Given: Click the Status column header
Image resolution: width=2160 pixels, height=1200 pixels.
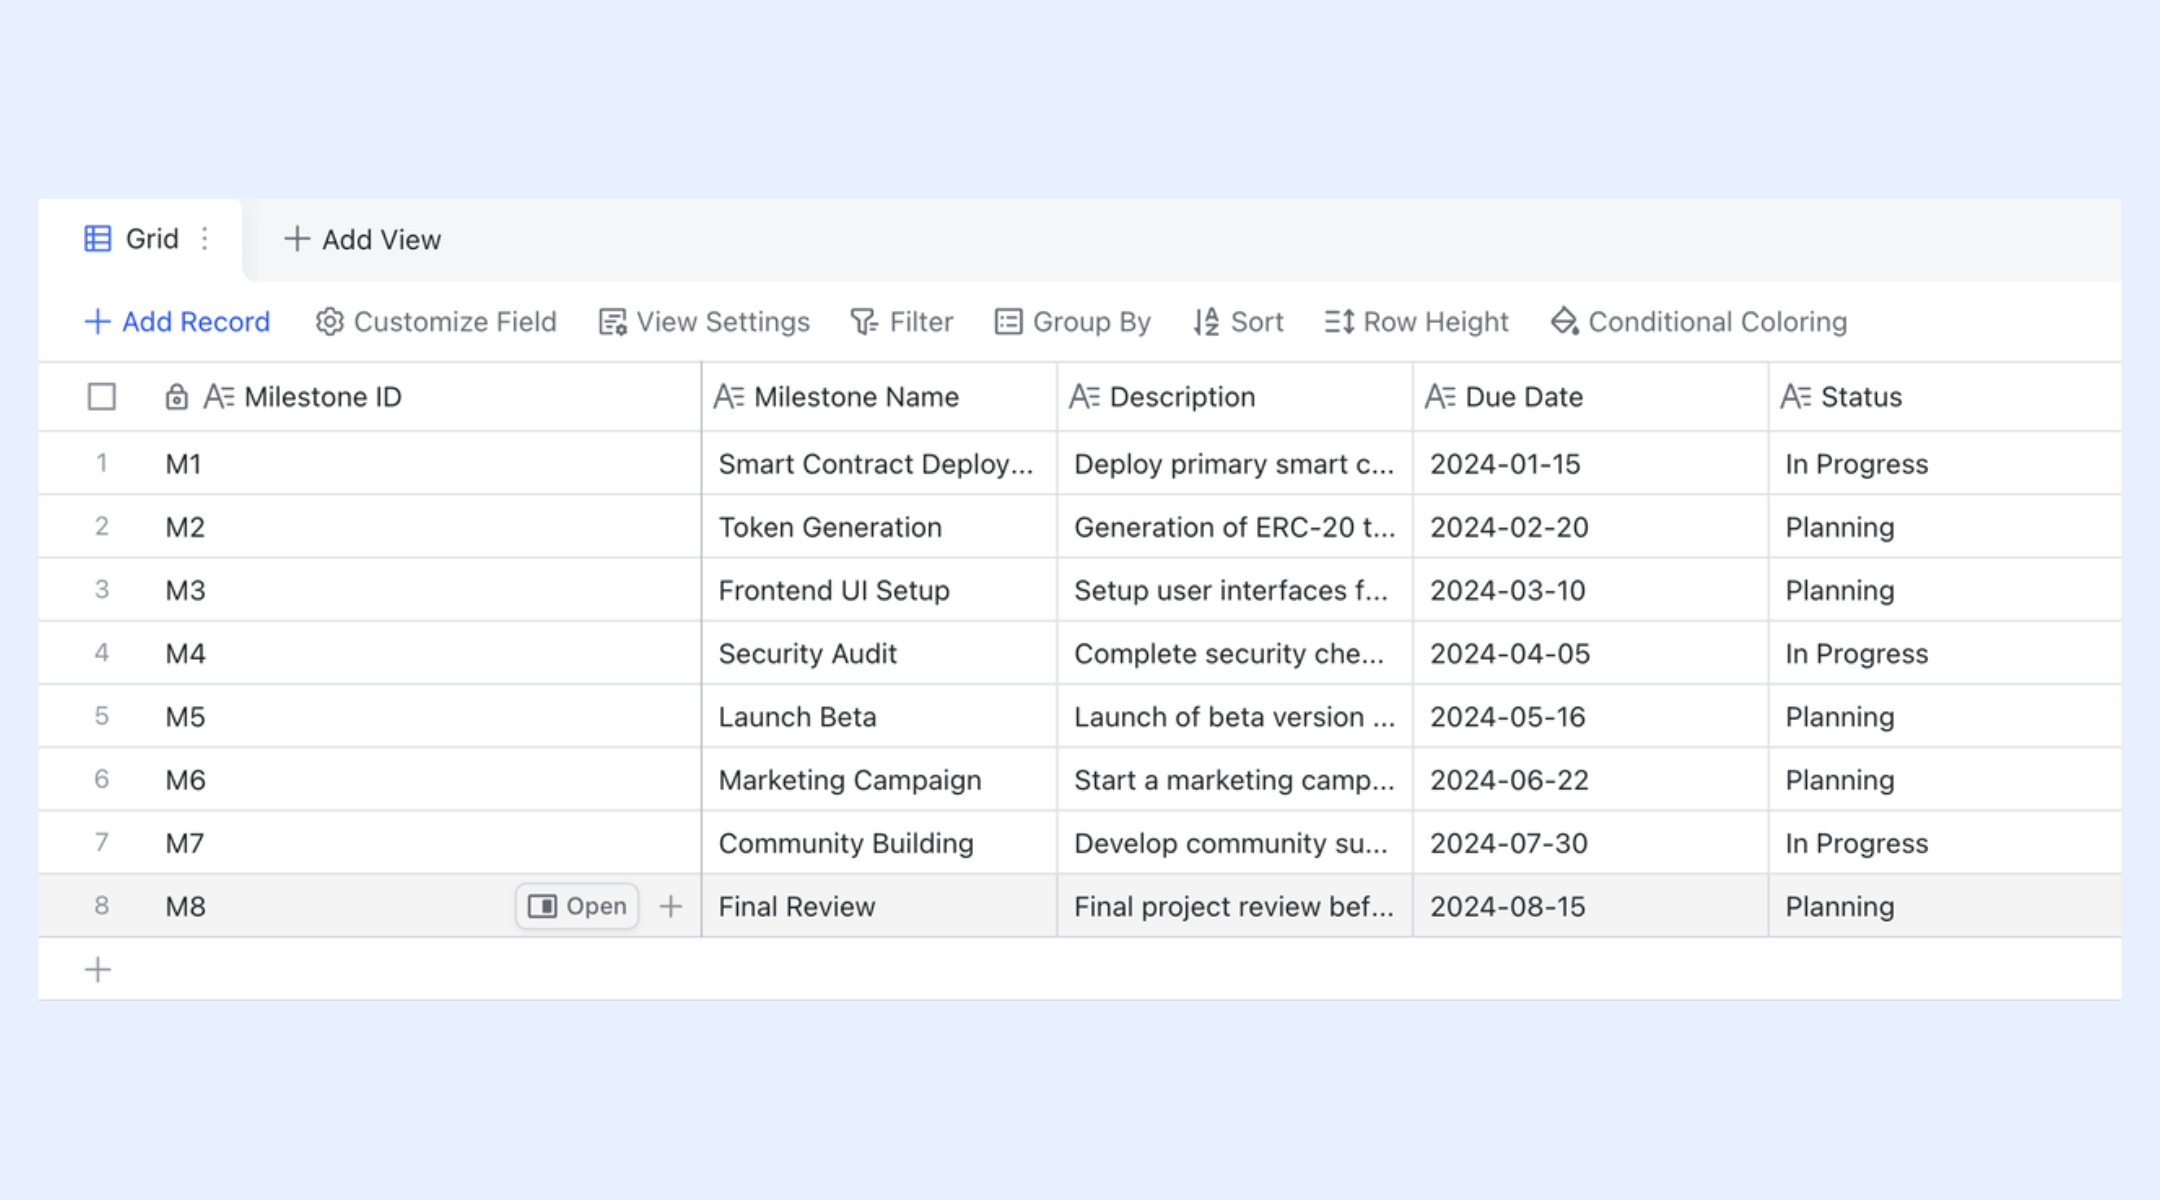Looking at the screenshot, I should coord(1945,397).
